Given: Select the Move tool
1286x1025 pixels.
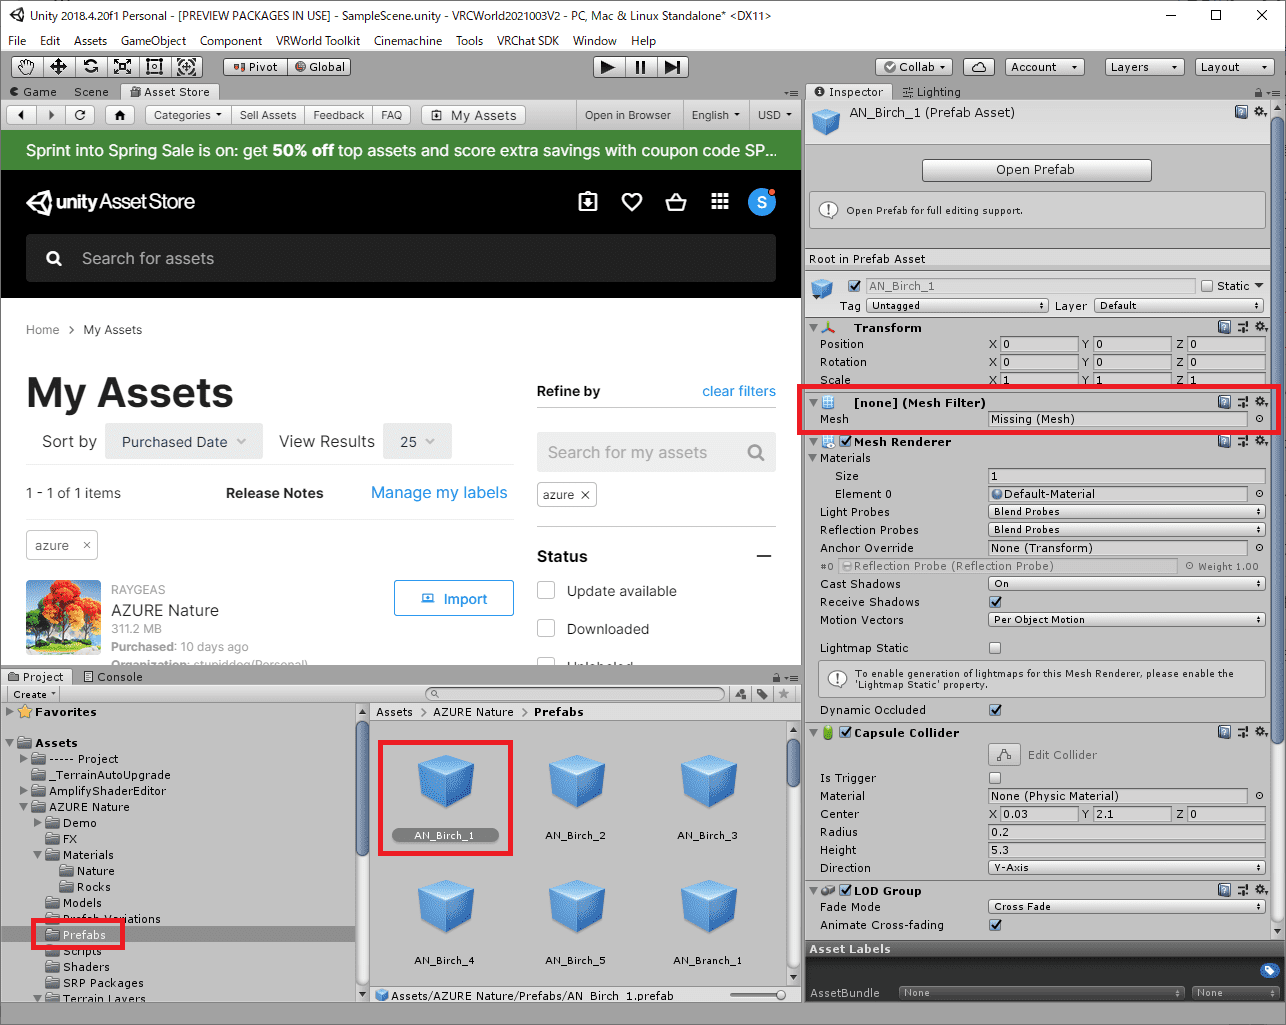Looking at the screenshot, I should [x=59, y=67].
